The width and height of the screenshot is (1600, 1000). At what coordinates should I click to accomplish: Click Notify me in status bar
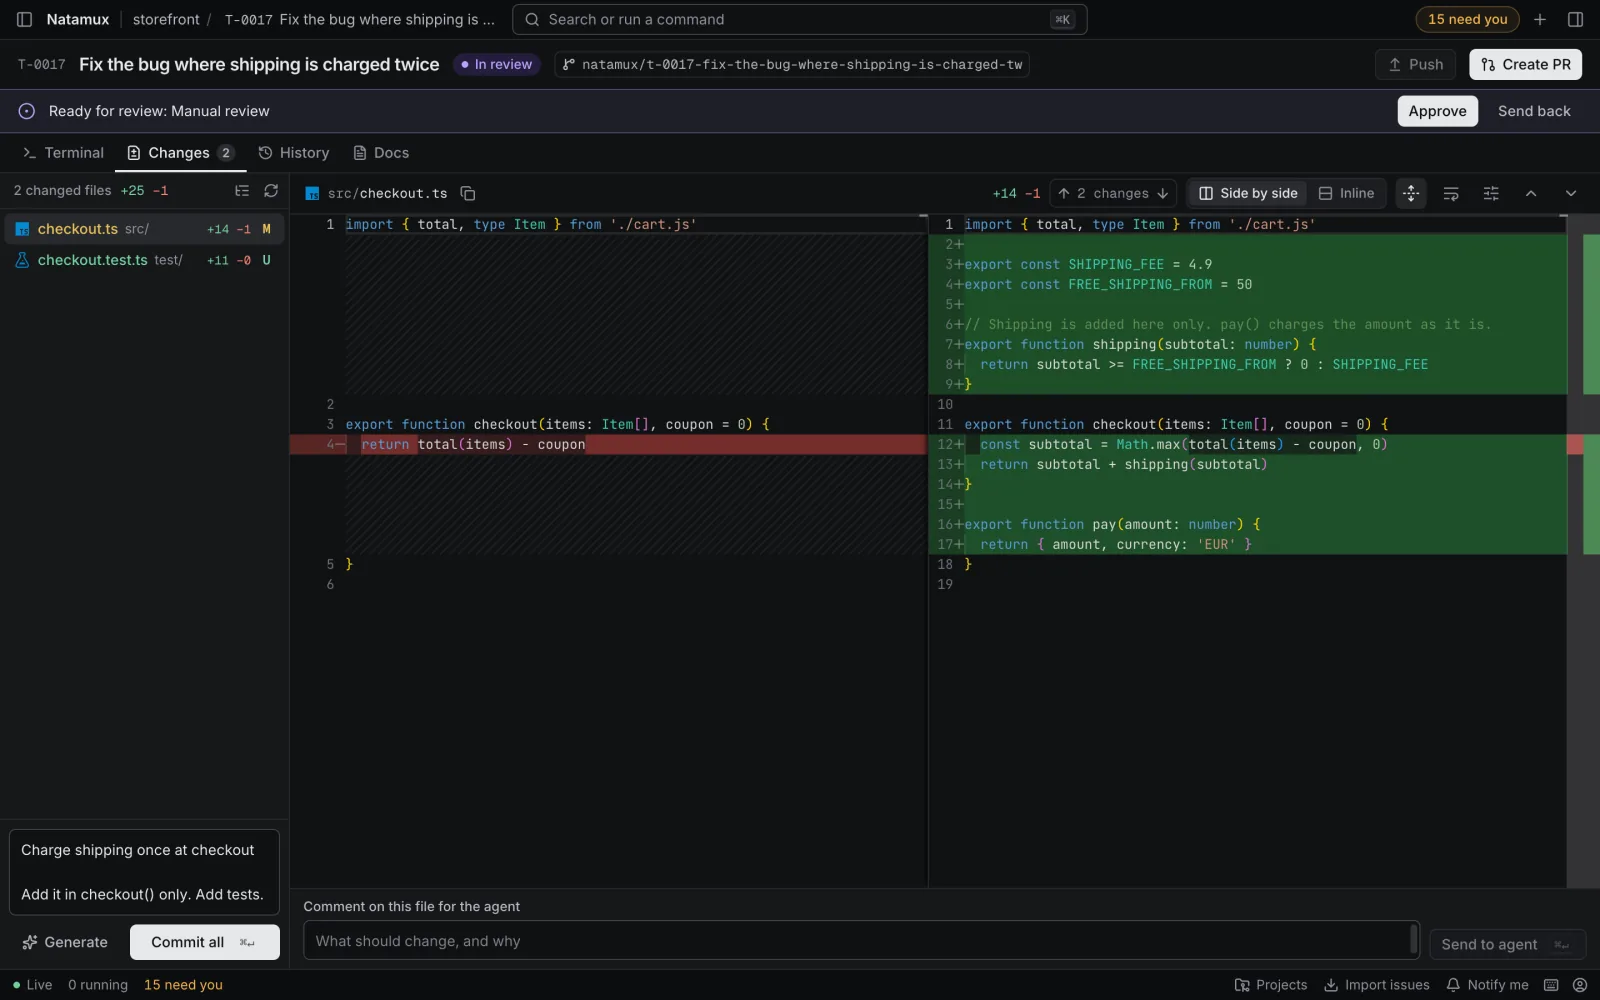coord(1487,985)
